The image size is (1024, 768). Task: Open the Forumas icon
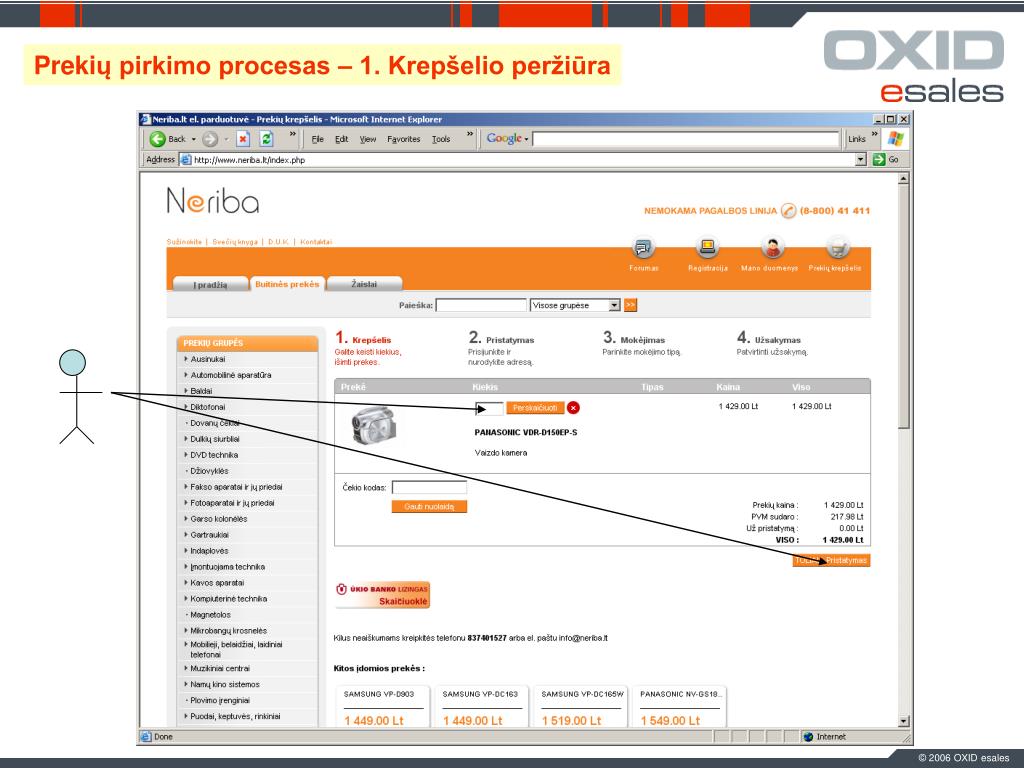[x=643, y=248]
